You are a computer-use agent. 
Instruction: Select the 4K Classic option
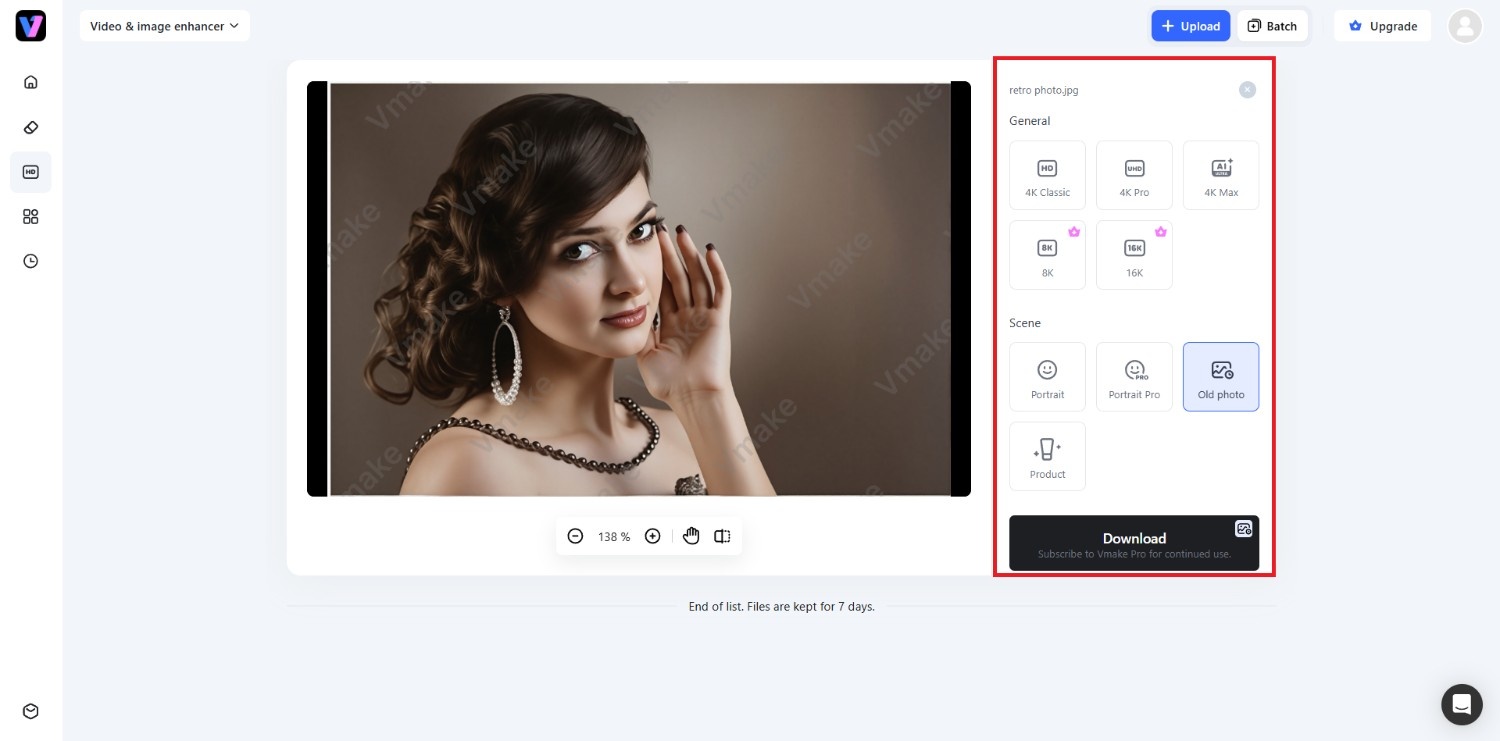(x=1047, y=175)
